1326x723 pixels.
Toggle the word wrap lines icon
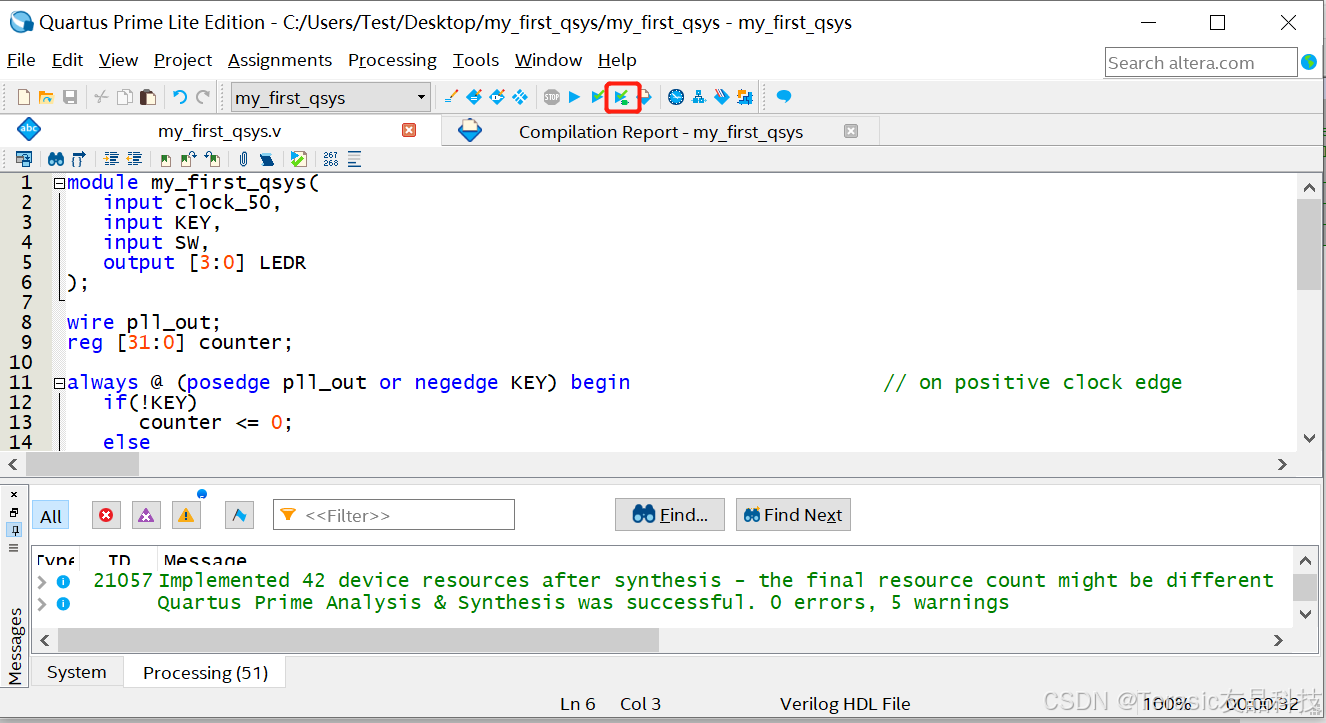(354, 159)
